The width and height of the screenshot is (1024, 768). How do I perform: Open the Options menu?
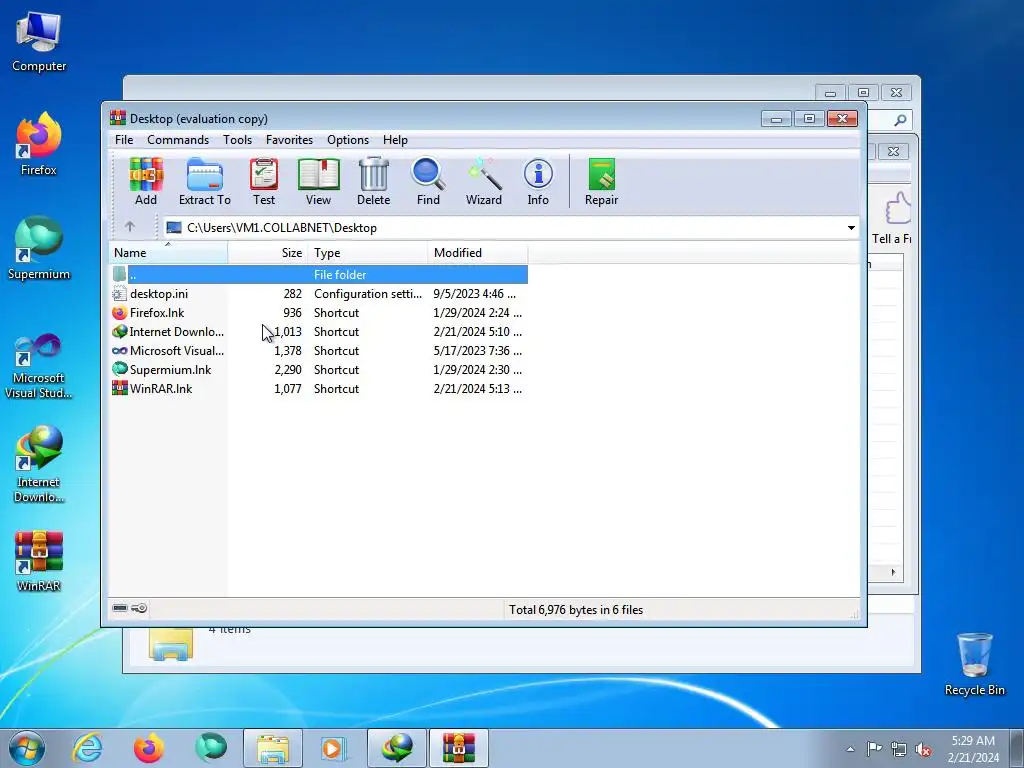tap(348, 140)
